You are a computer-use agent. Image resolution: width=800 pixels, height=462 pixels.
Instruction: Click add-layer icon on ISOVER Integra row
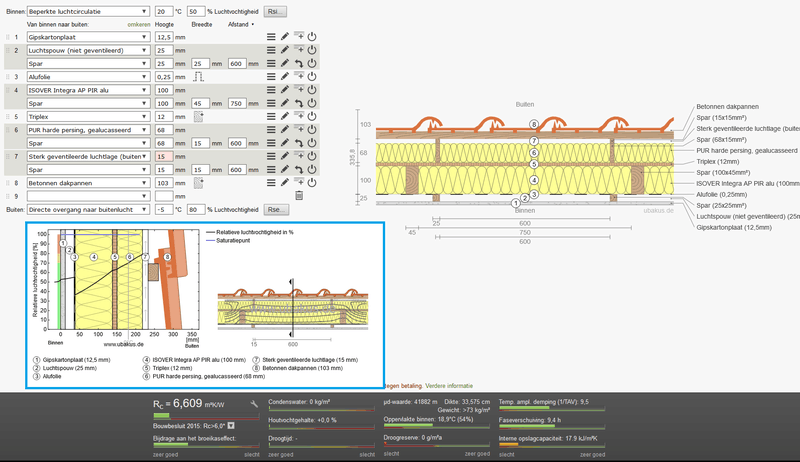298,90
